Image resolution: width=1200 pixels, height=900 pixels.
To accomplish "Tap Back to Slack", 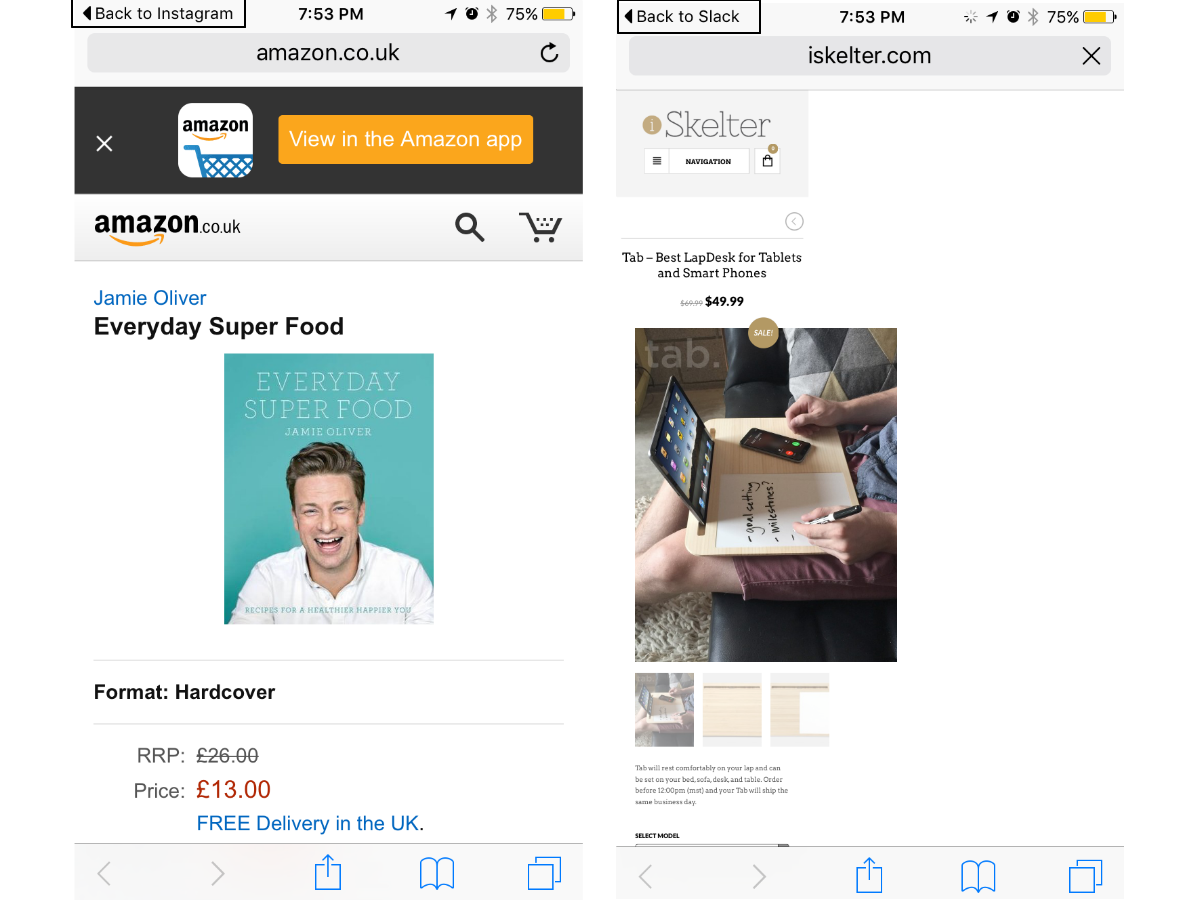I will [x=688, y=17].
